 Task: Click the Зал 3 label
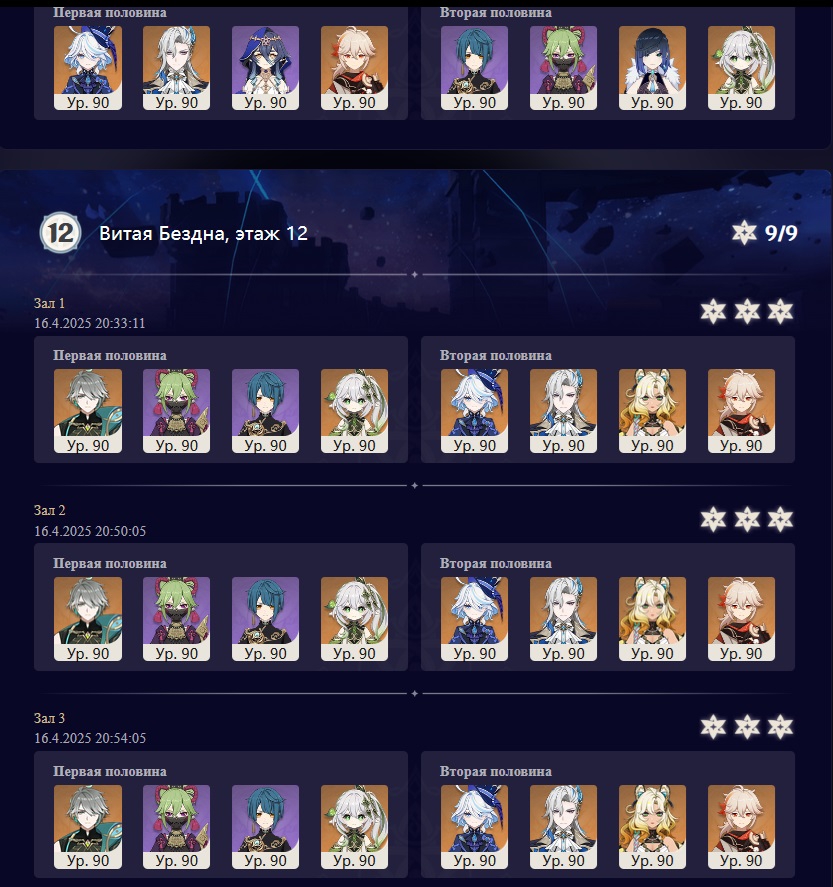point(50,718)
